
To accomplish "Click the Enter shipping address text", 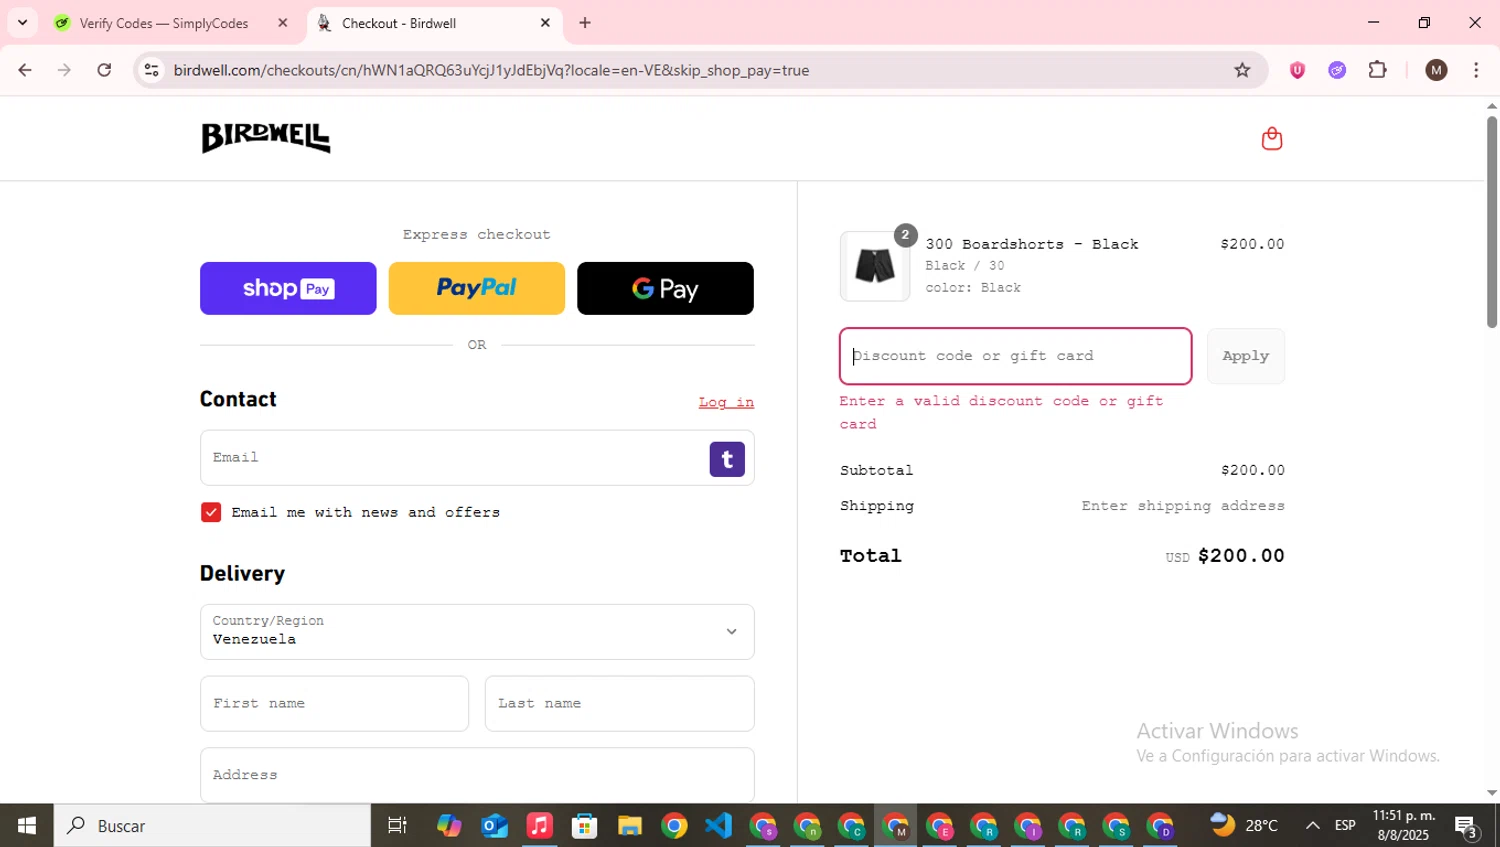I will click(x=1183, y=506).
